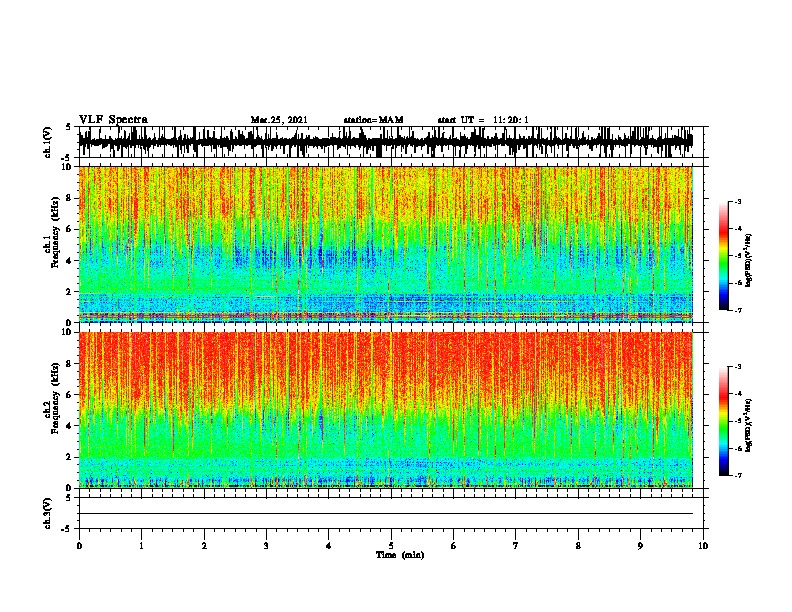The width and height of the screenshot is (792, 612).
Task: Click time axis tick label "2"
Action: point(204,546)
